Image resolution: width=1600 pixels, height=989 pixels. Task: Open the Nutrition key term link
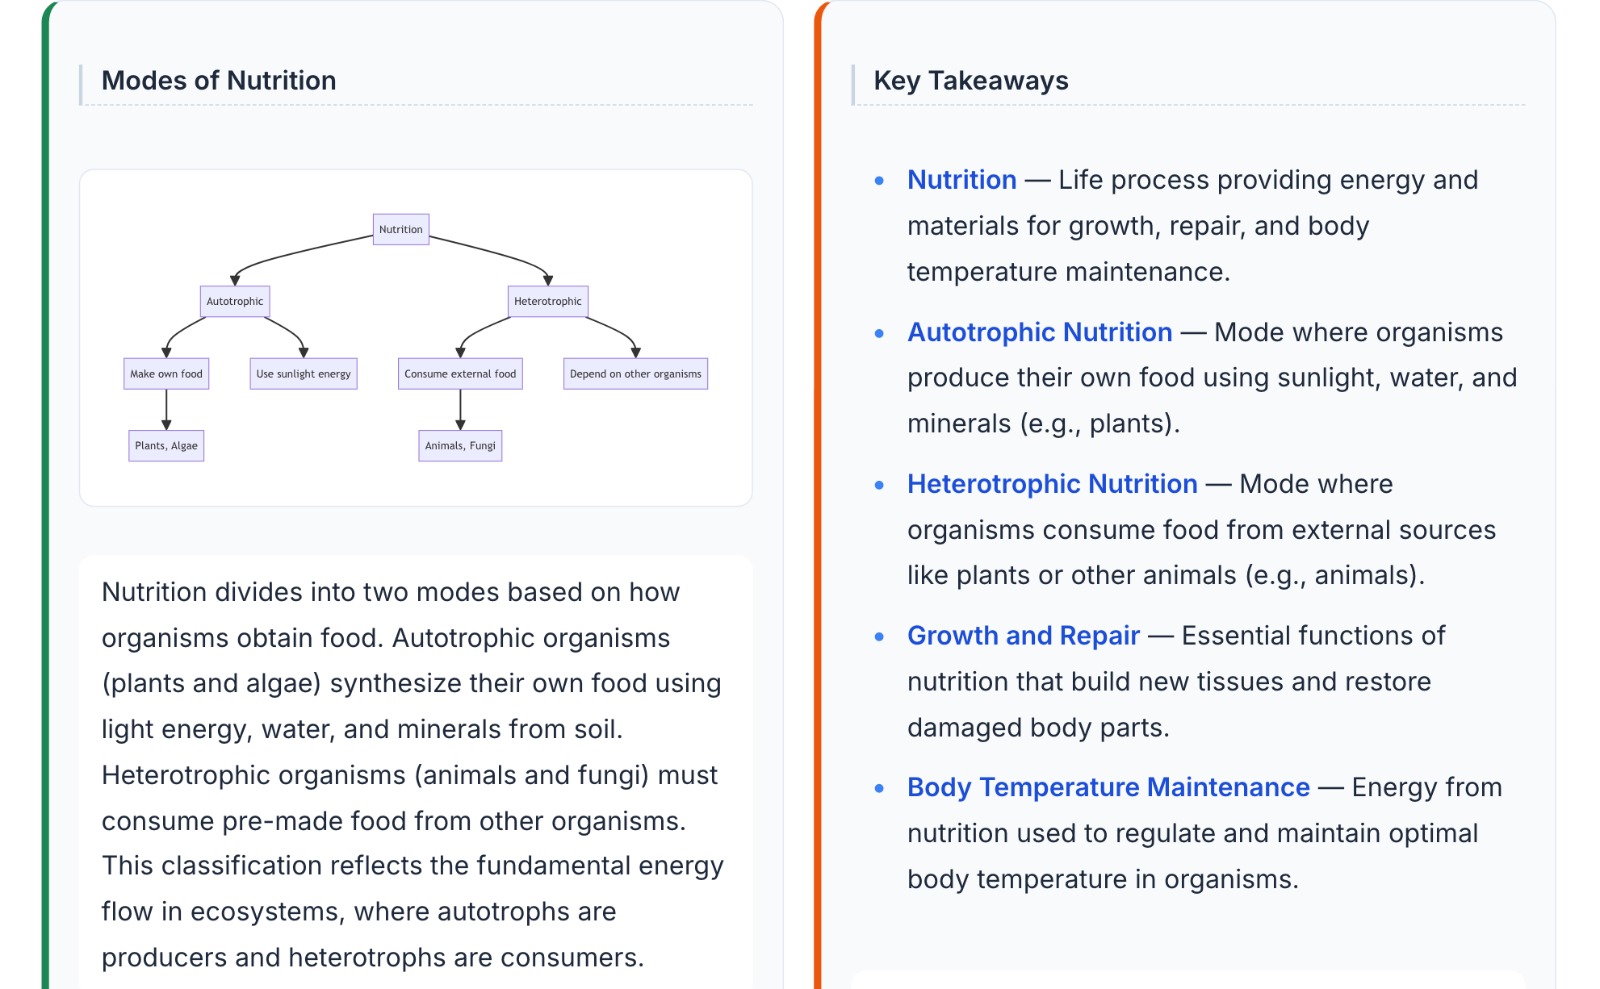(x=962, y=180)
